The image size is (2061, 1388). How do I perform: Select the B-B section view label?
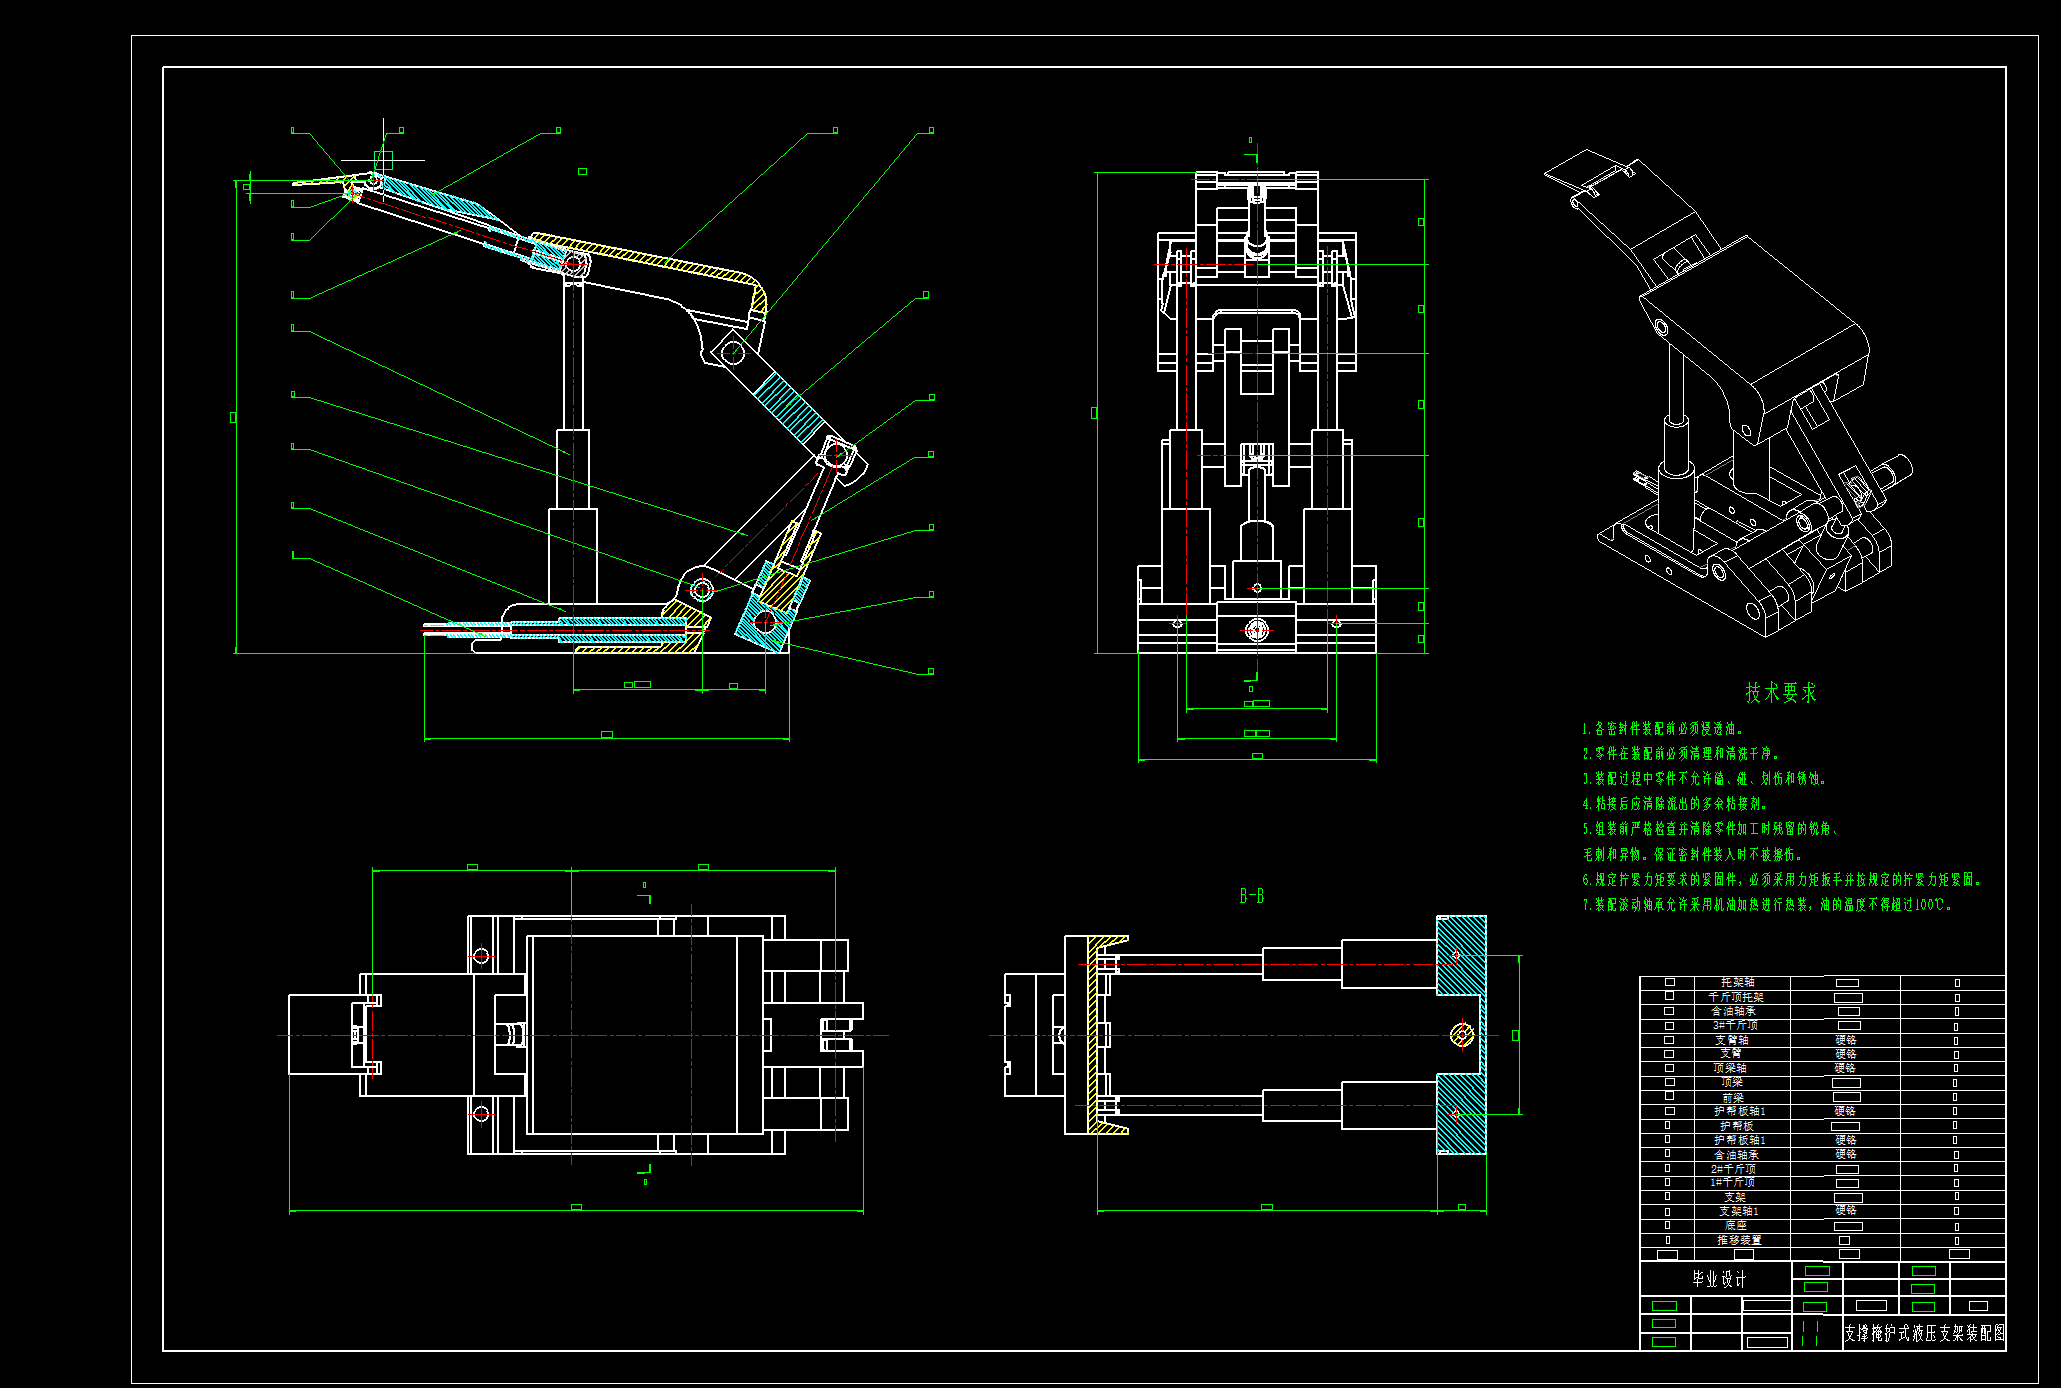pos(1251,896)
